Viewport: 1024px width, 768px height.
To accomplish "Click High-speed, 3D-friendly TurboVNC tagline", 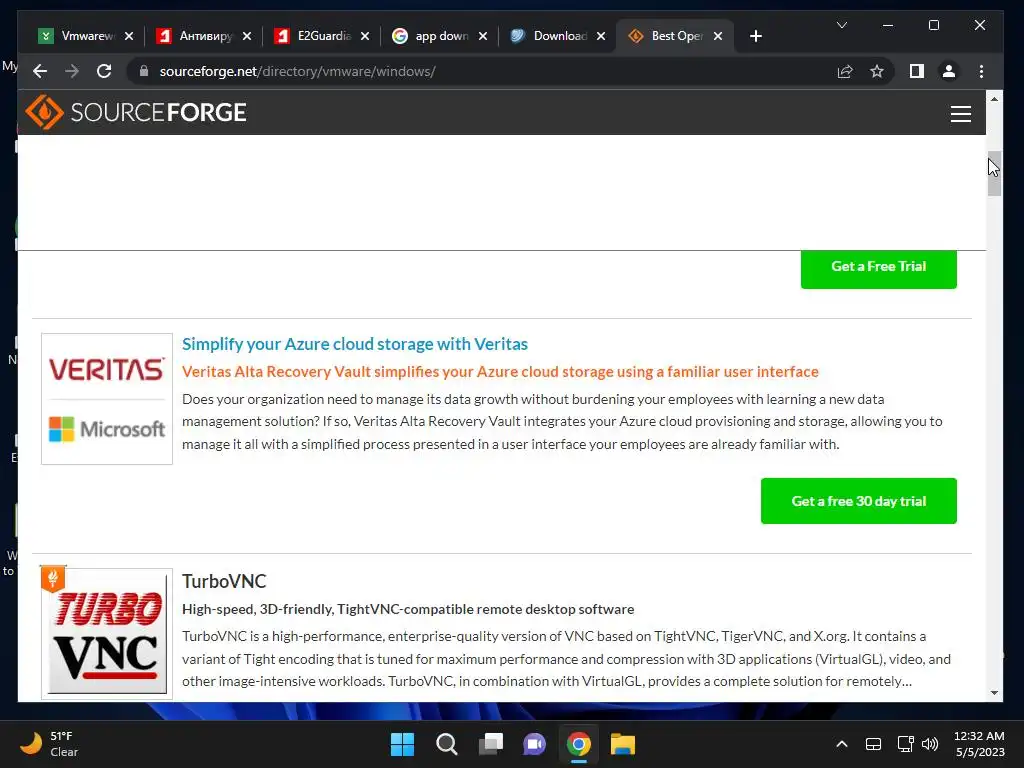I will click(x=408, y=609).
